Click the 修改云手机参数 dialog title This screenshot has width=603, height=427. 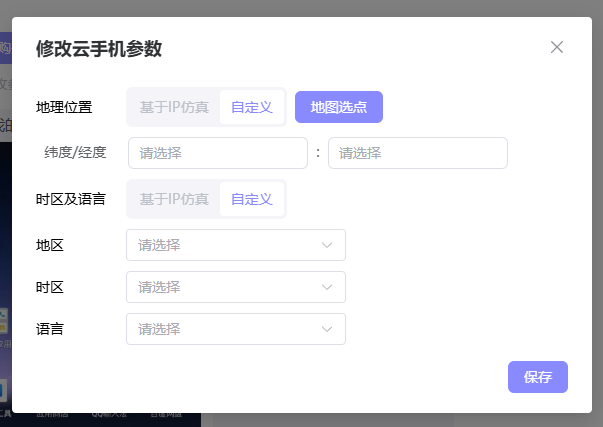pyautogui.click(x=99, y=48)
